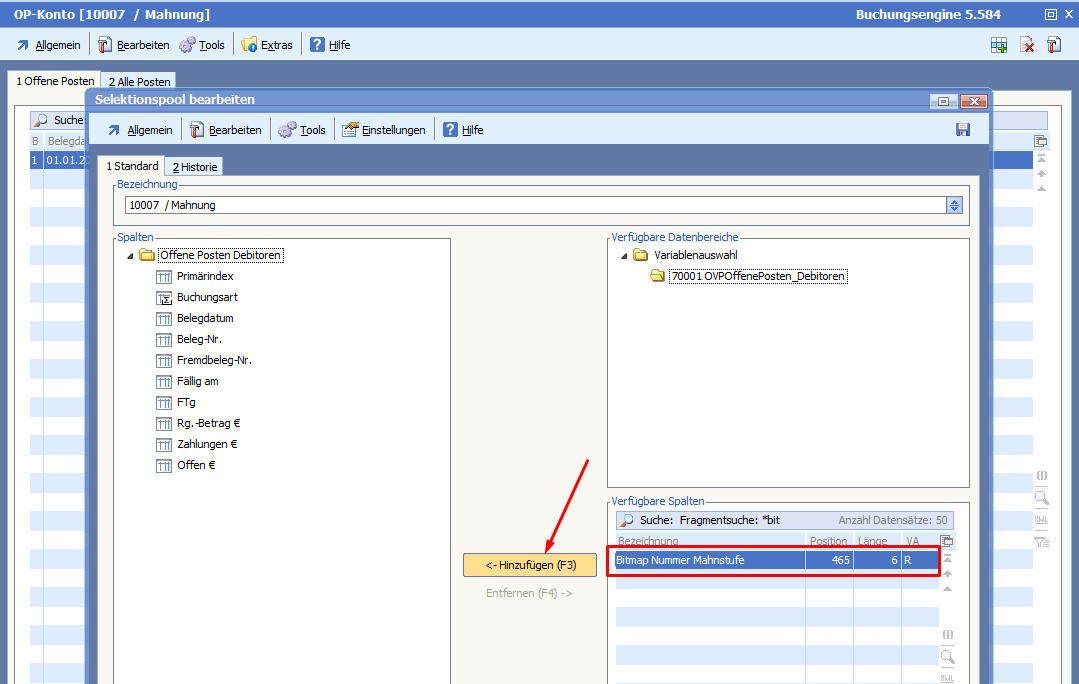Open the Extras menu in main window

click(267, 45)
